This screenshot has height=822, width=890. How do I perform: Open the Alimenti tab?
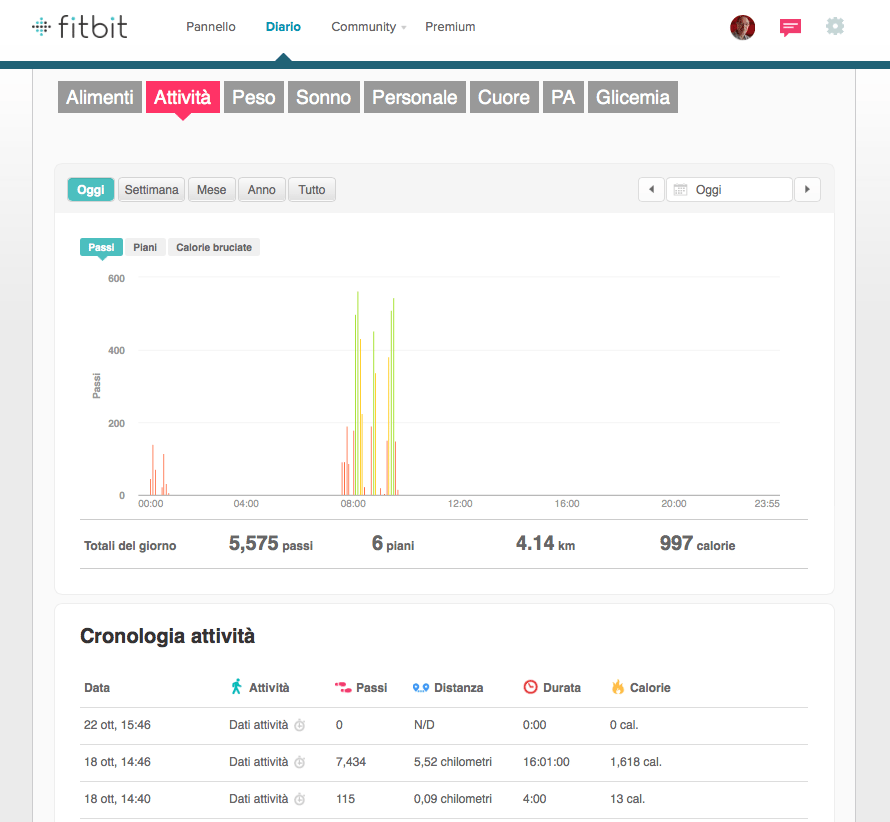[99, 97]
